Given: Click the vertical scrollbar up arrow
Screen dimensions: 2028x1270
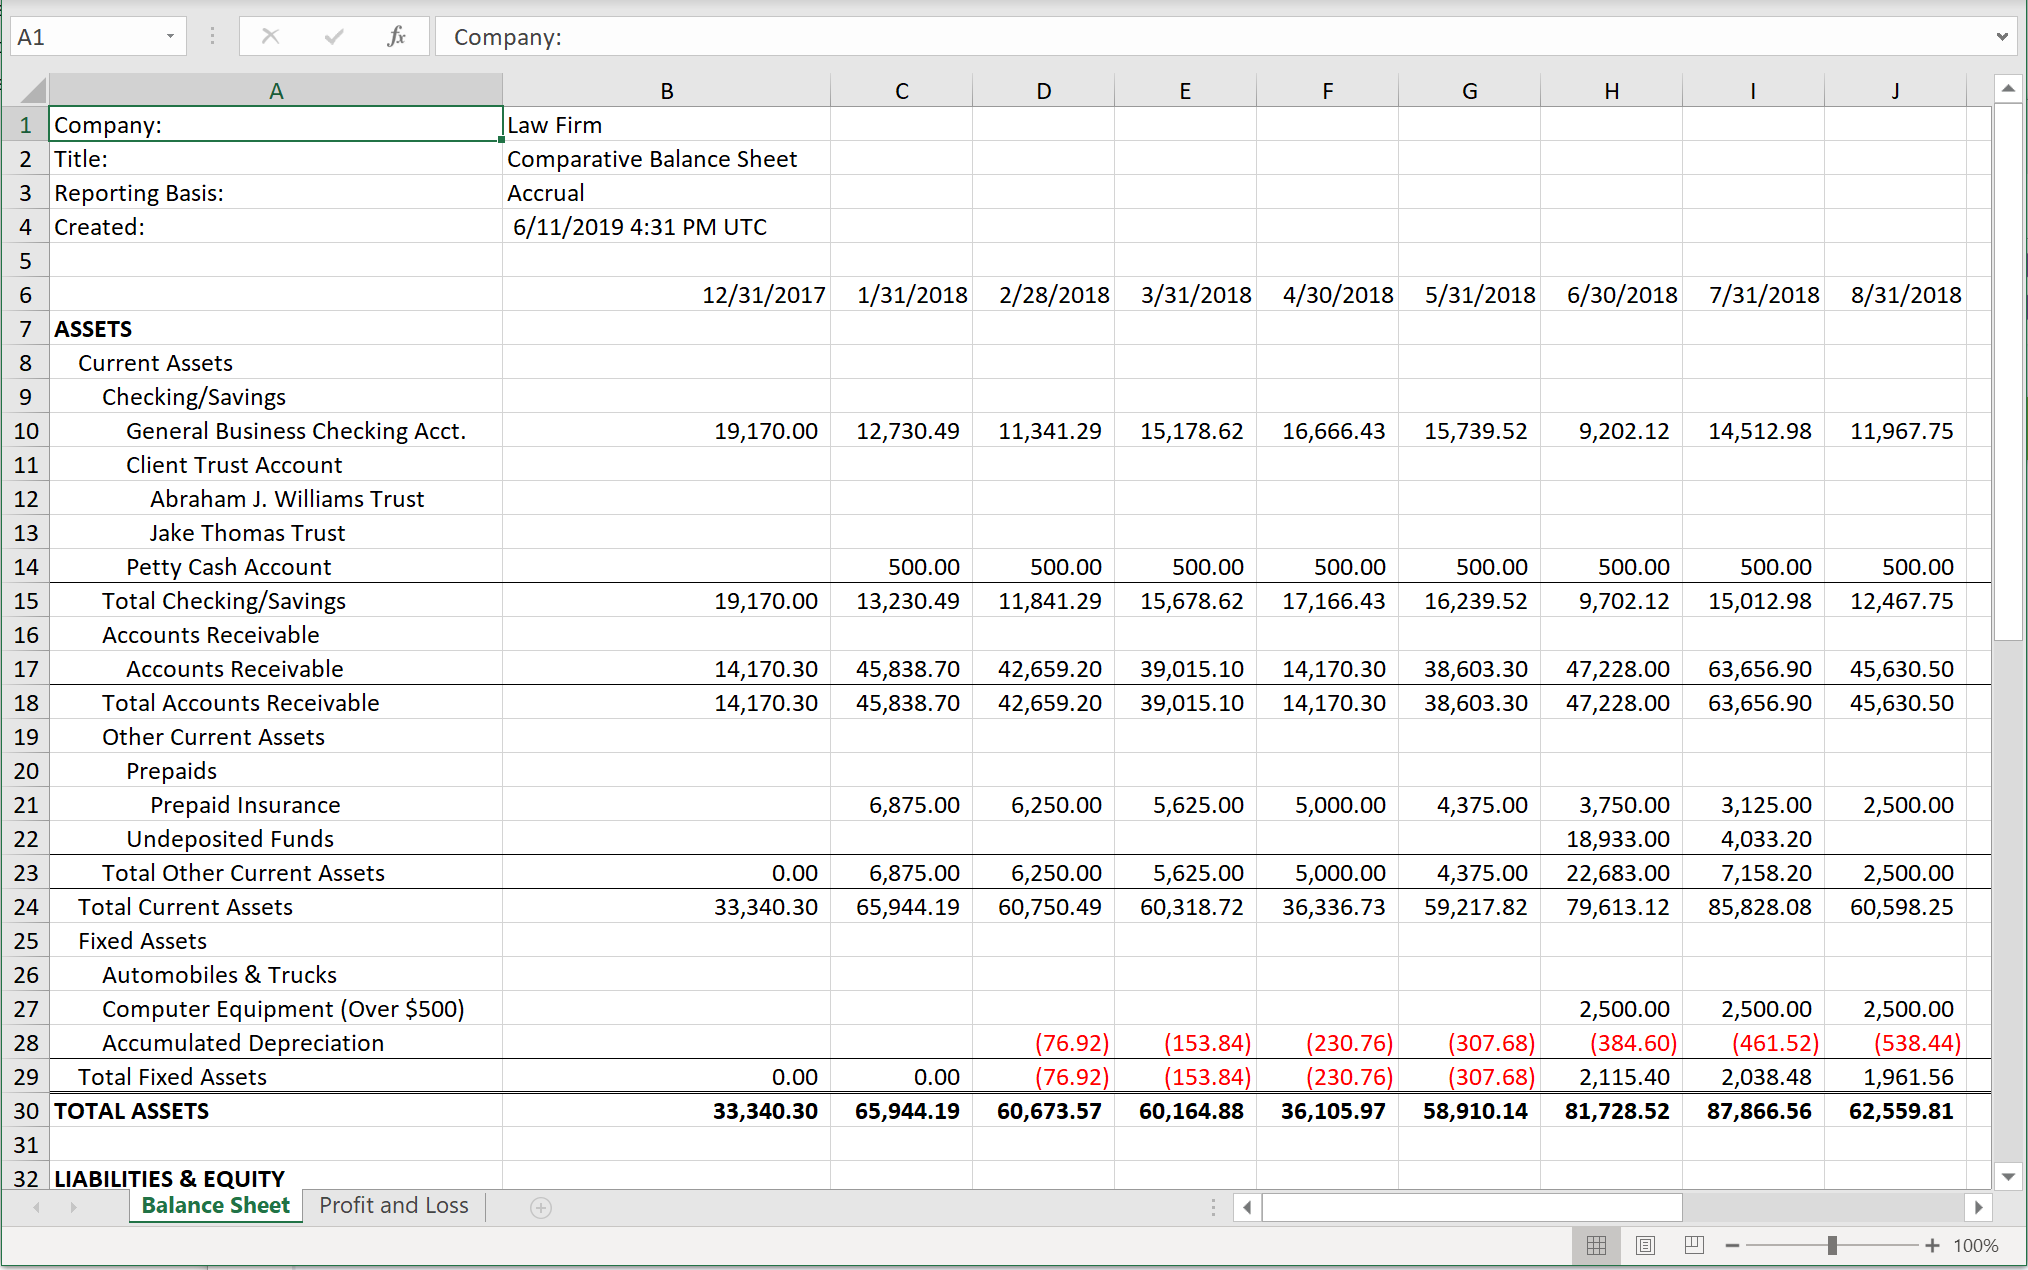Looking at the screenshot, I should (2008, 89).
